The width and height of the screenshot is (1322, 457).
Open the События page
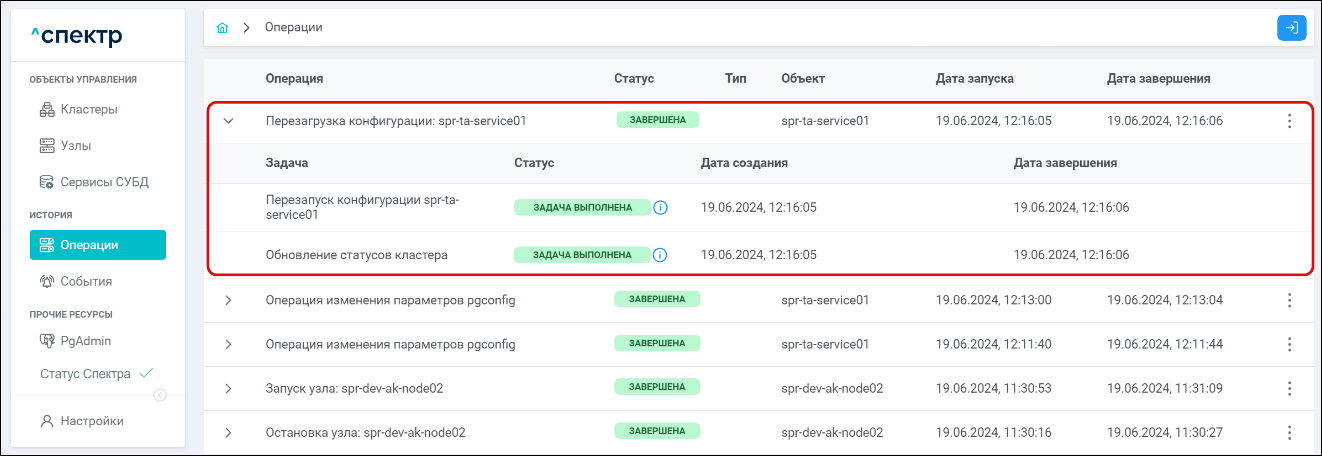tap(86, 281)
